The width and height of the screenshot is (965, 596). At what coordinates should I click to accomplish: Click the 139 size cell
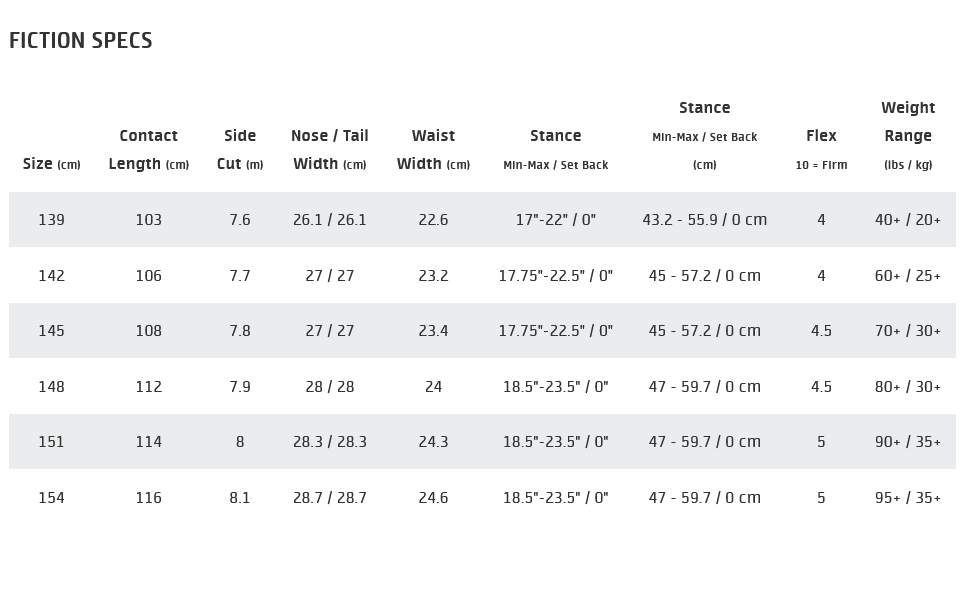51,220
